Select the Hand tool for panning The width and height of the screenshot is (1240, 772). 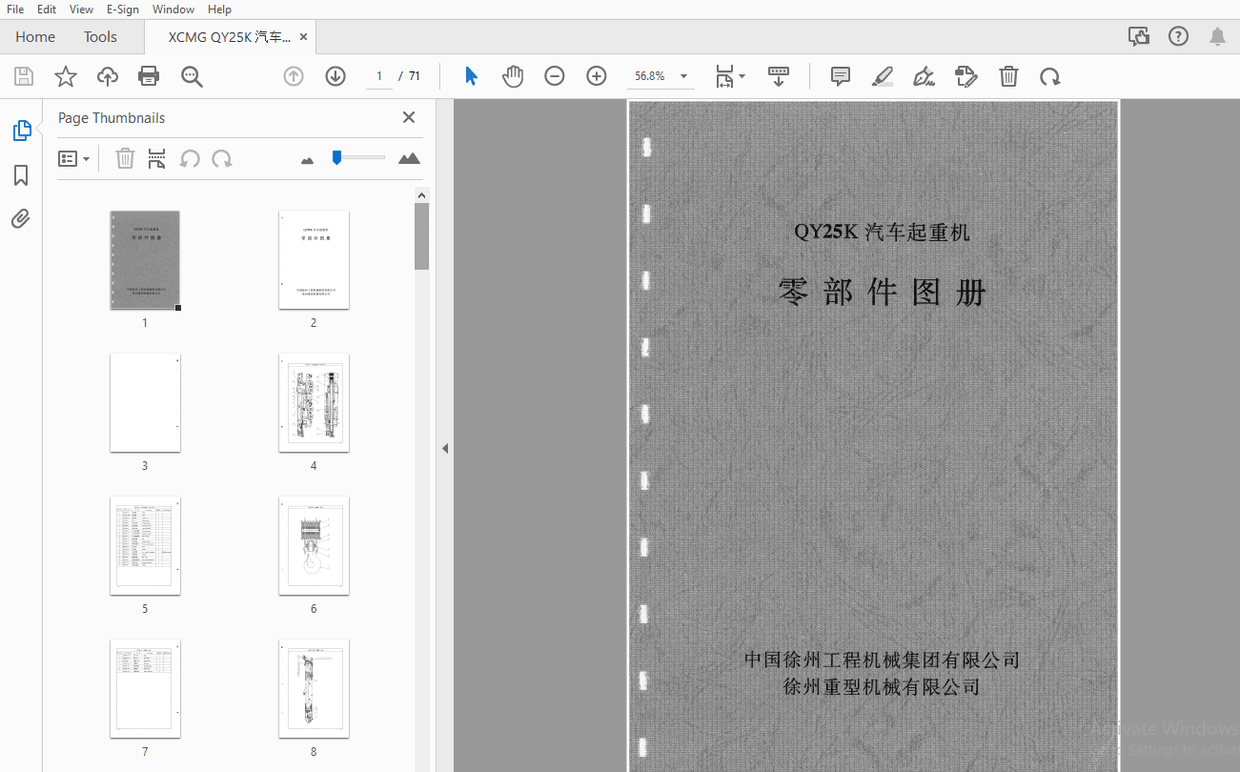tap(512, 76)
